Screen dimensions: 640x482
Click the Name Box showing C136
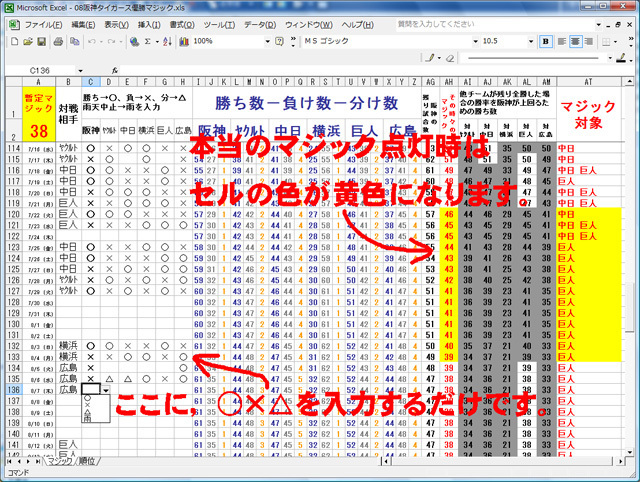pyautogui.click(x=40, y=71)
